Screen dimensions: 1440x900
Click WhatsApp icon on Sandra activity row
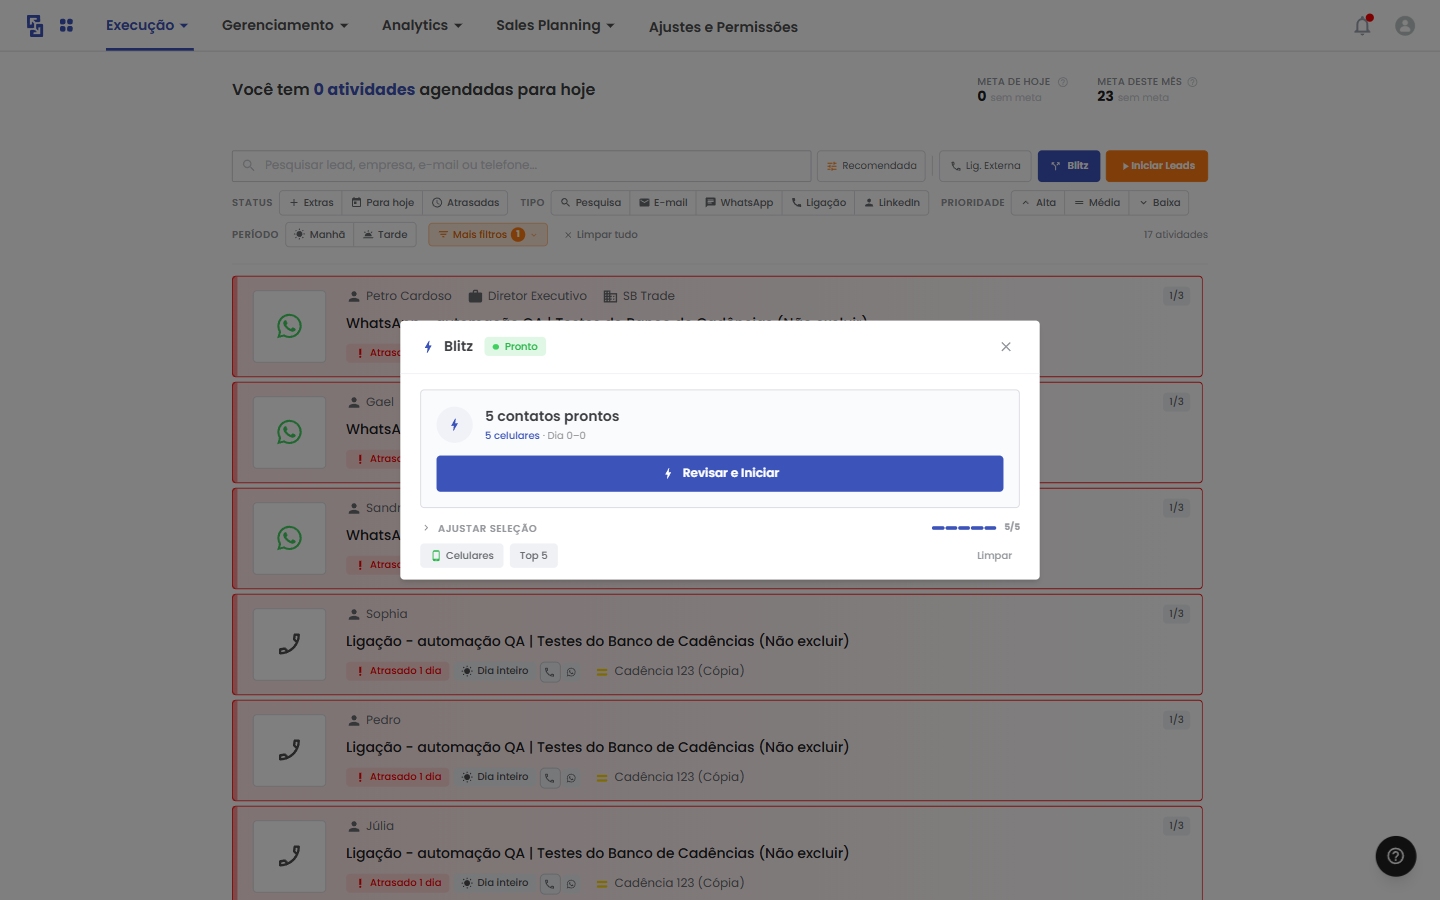coord(289,538)
